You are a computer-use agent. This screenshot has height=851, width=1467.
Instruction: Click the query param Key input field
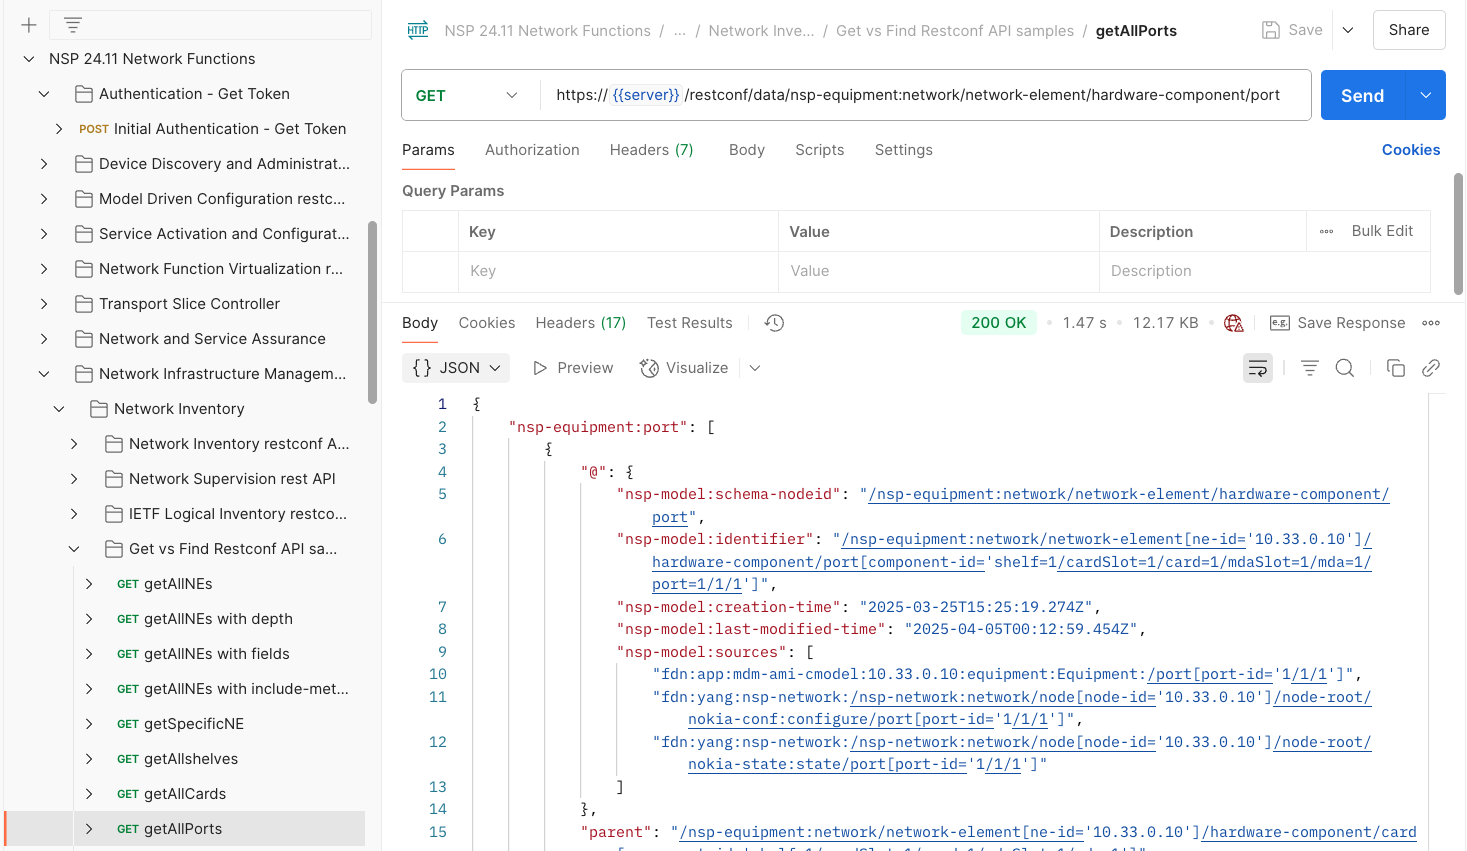tap(618, 271)
